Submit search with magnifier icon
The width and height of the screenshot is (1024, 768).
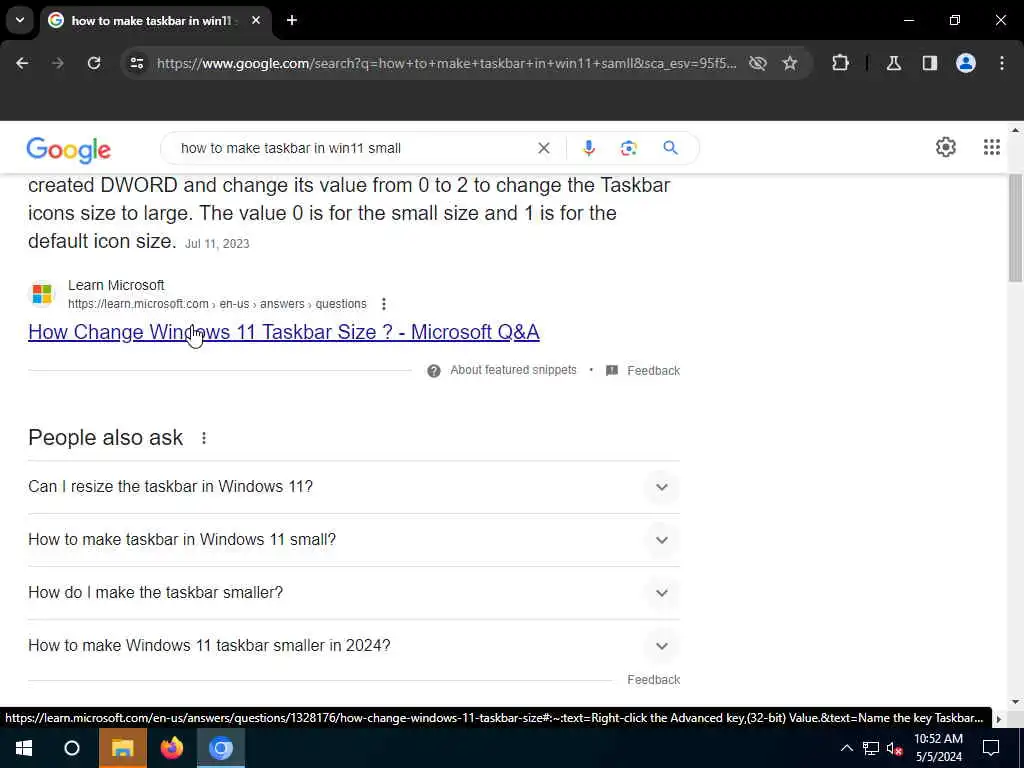(670, 148)
